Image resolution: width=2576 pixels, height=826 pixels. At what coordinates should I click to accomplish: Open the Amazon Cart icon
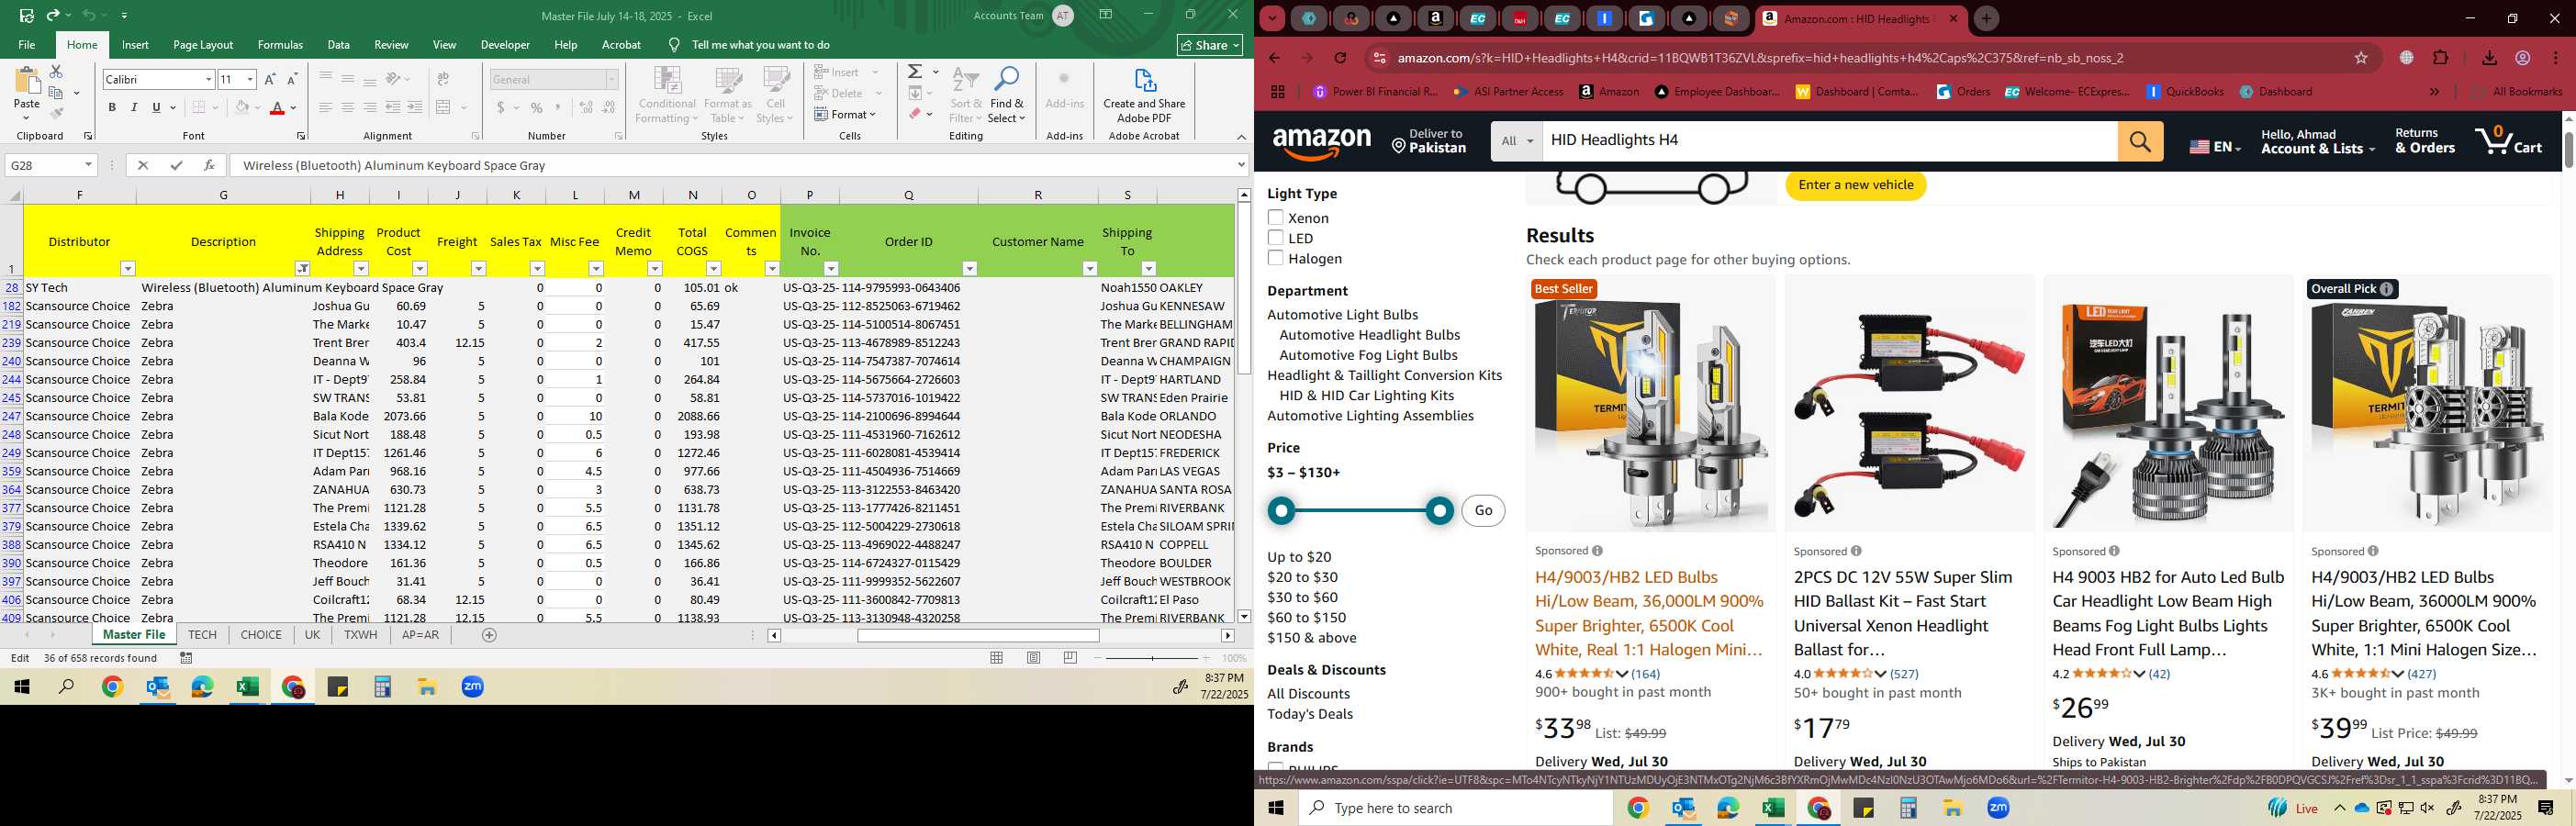pyautogui.click(x=2507, y=141)
